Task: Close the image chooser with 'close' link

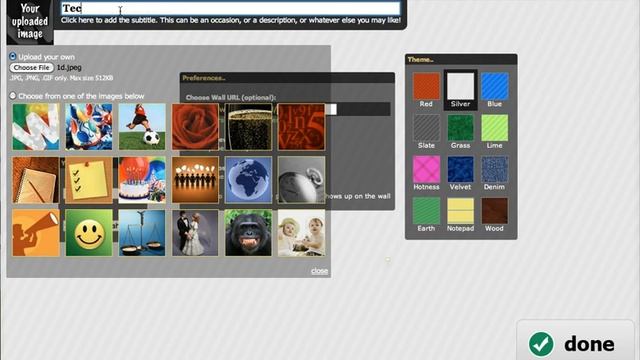Action: [x=319, y=271]
